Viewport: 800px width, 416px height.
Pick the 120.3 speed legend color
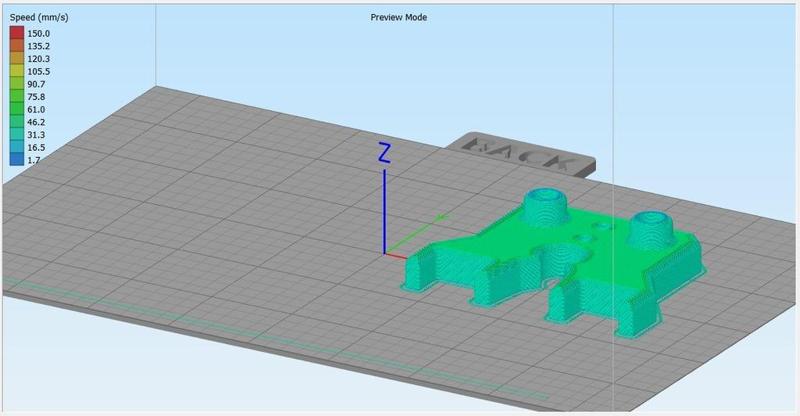(17, 59)
